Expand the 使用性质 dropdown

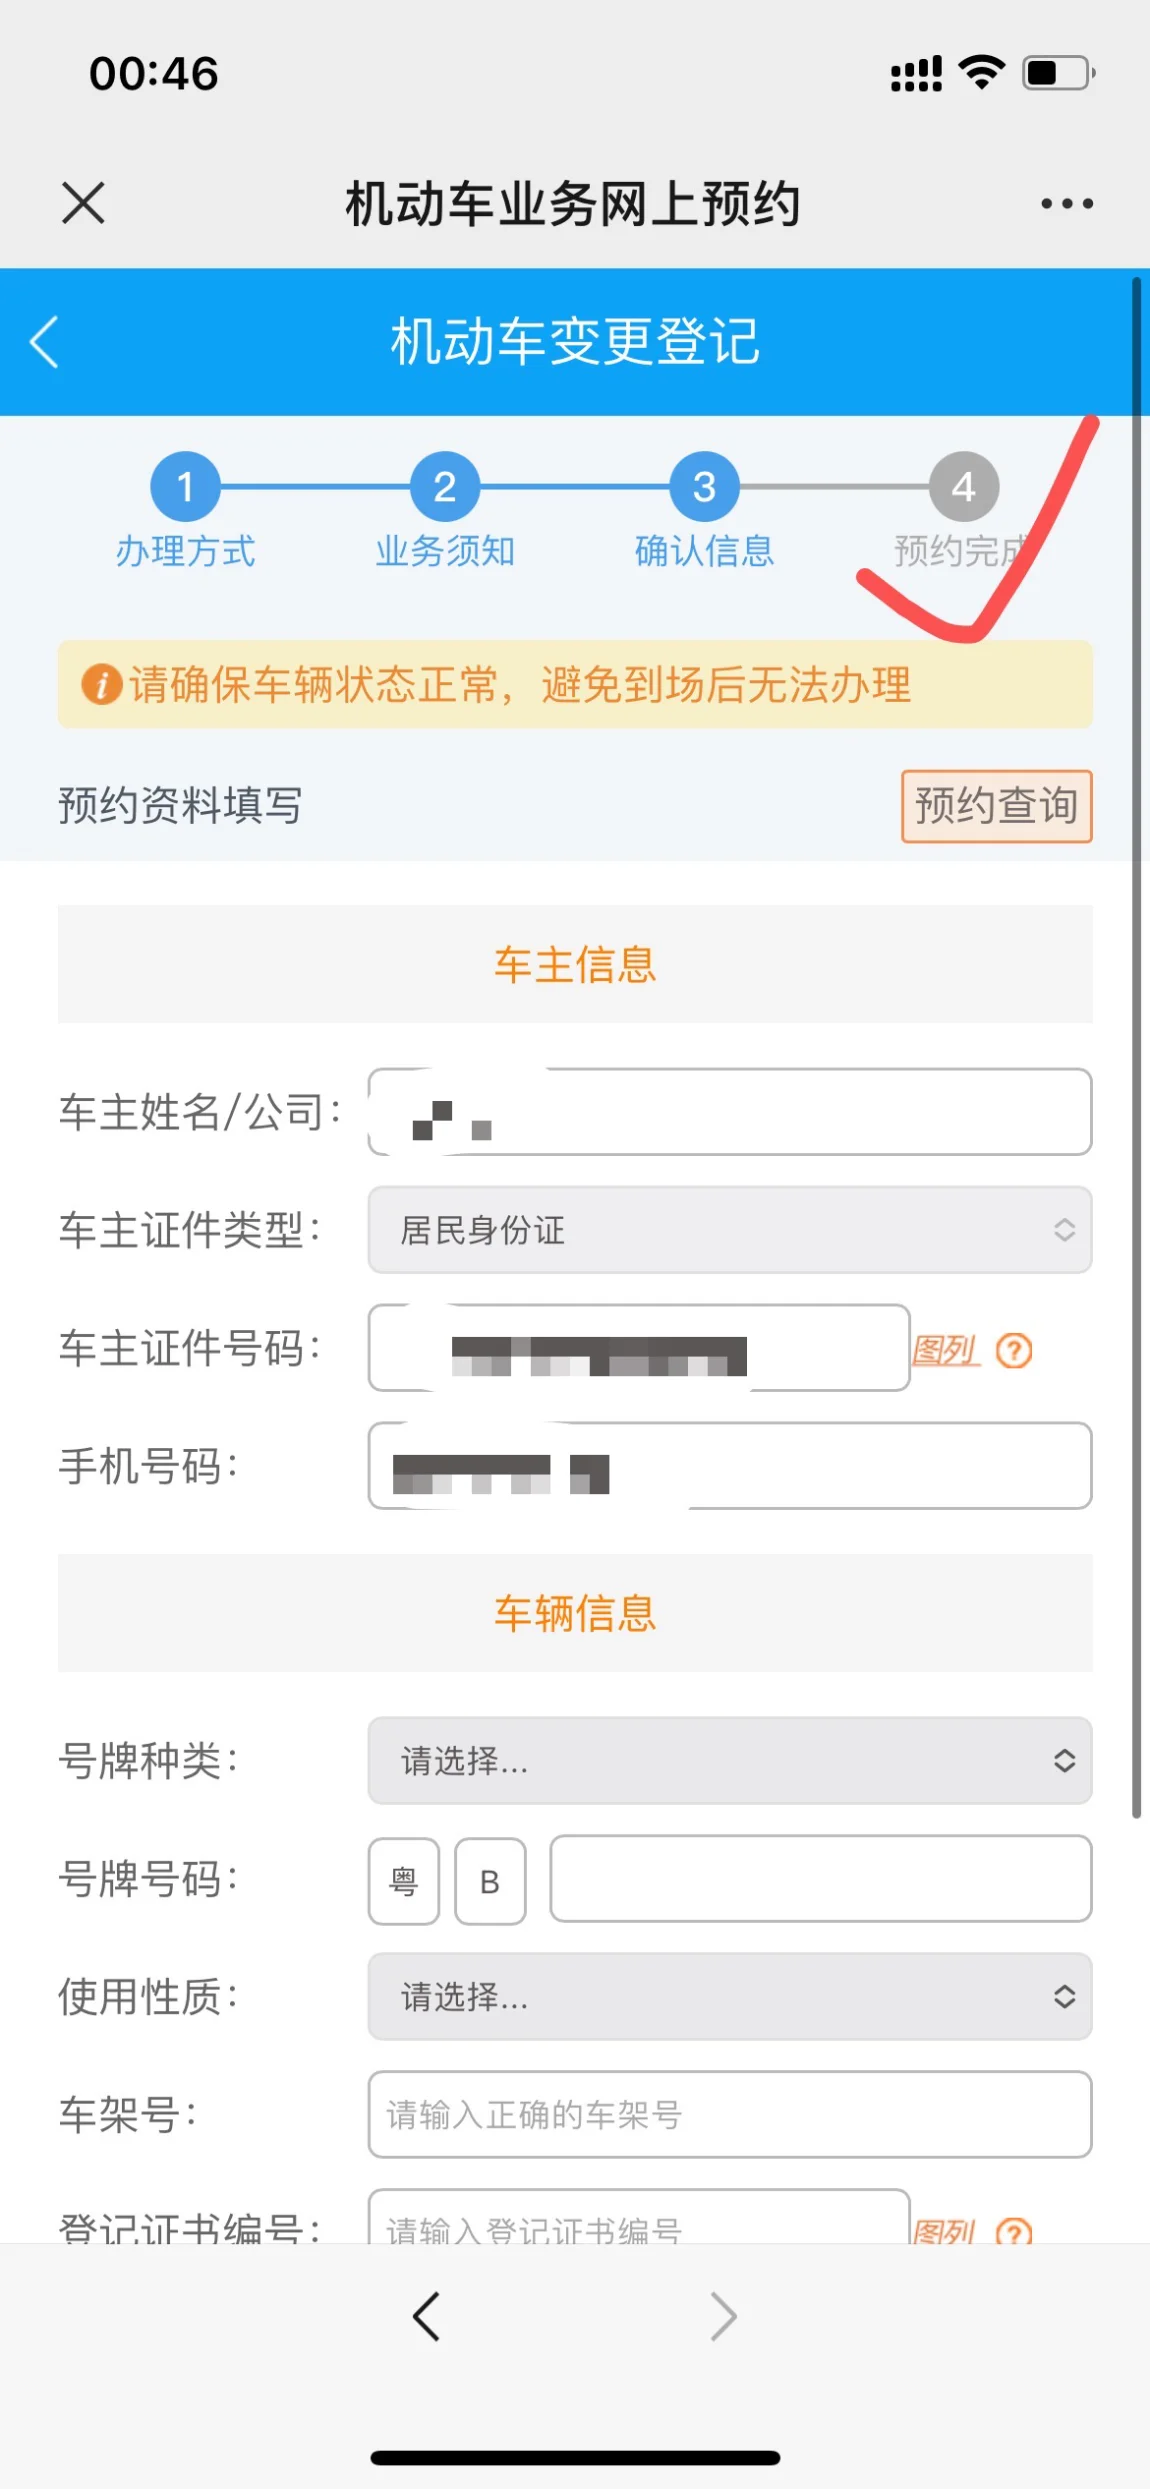pos(730,1997)
